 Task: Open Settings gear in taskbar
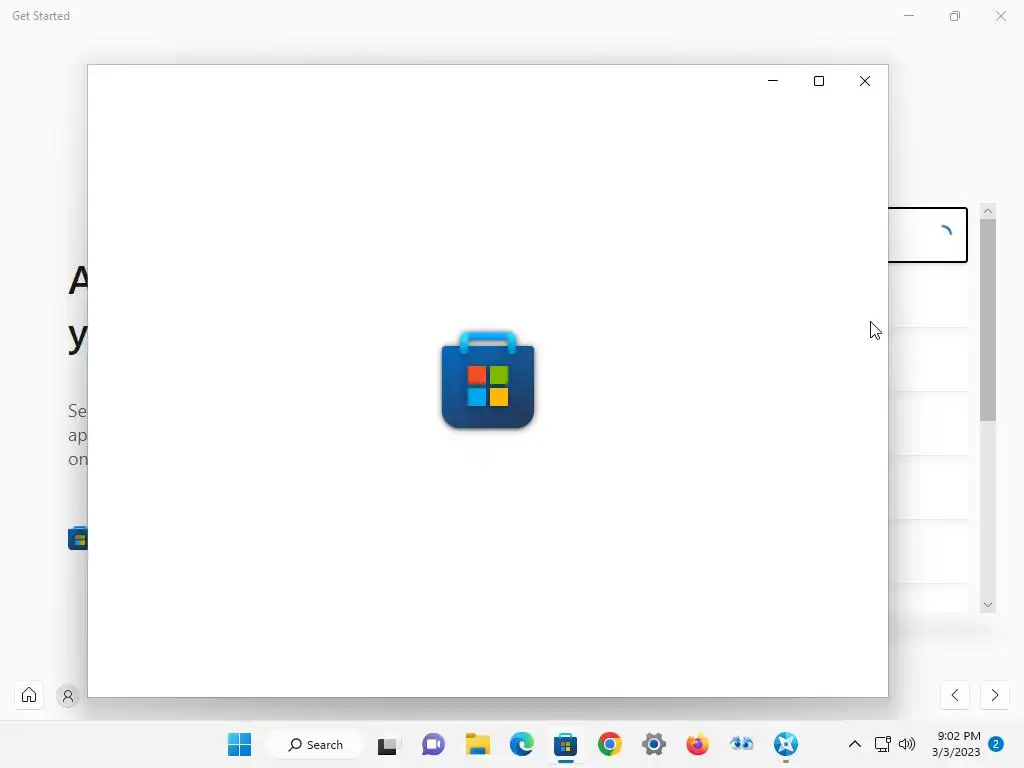(654, 744)
